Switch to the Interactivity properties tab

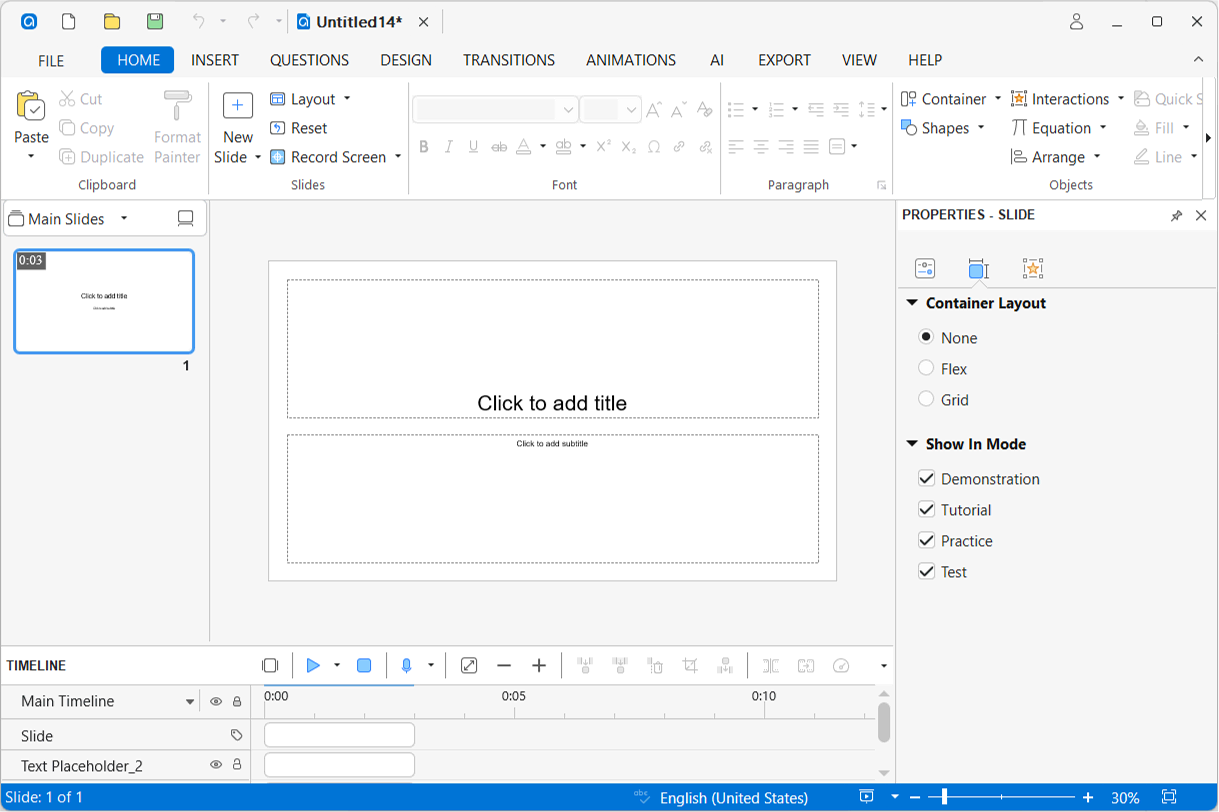[1032, 268]
